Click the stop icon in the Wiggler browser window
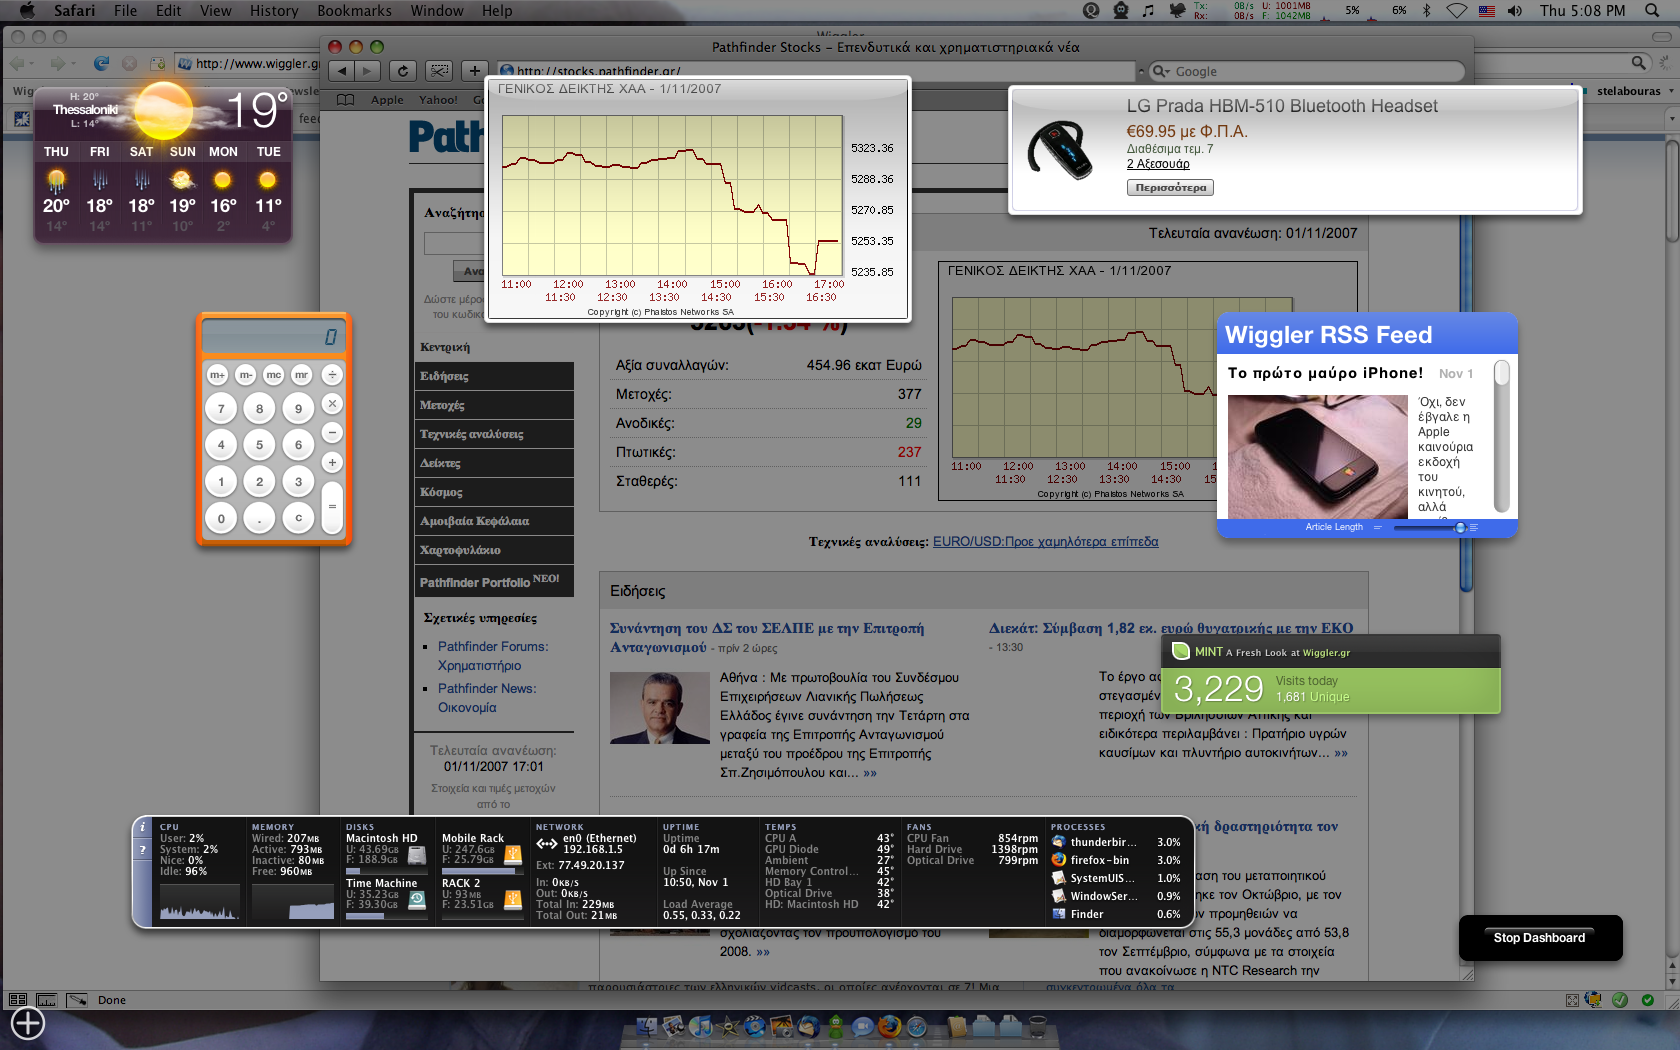This screenshot has height=1050, width=1680. click(x=129, y=63)
